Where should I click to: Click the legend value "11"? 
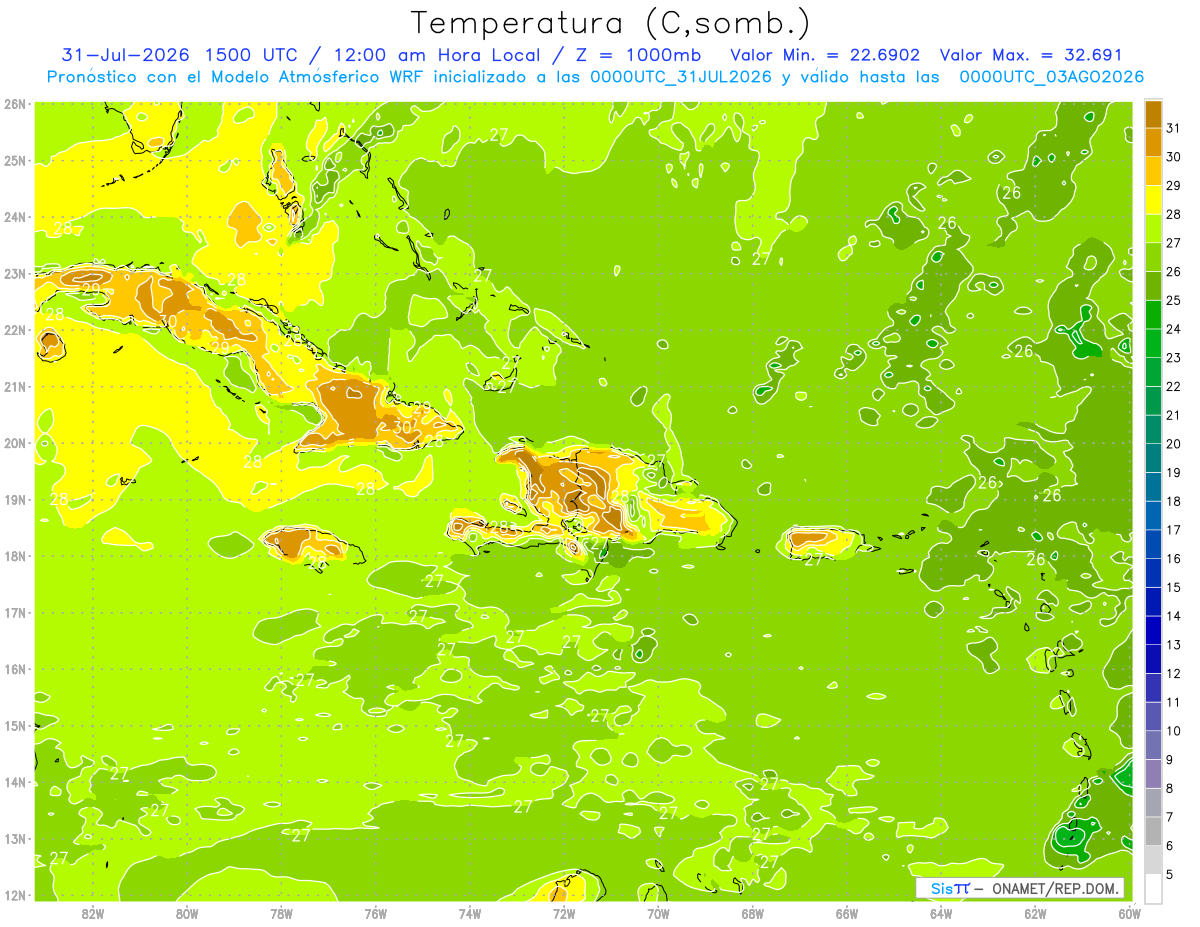[1173, 703]
